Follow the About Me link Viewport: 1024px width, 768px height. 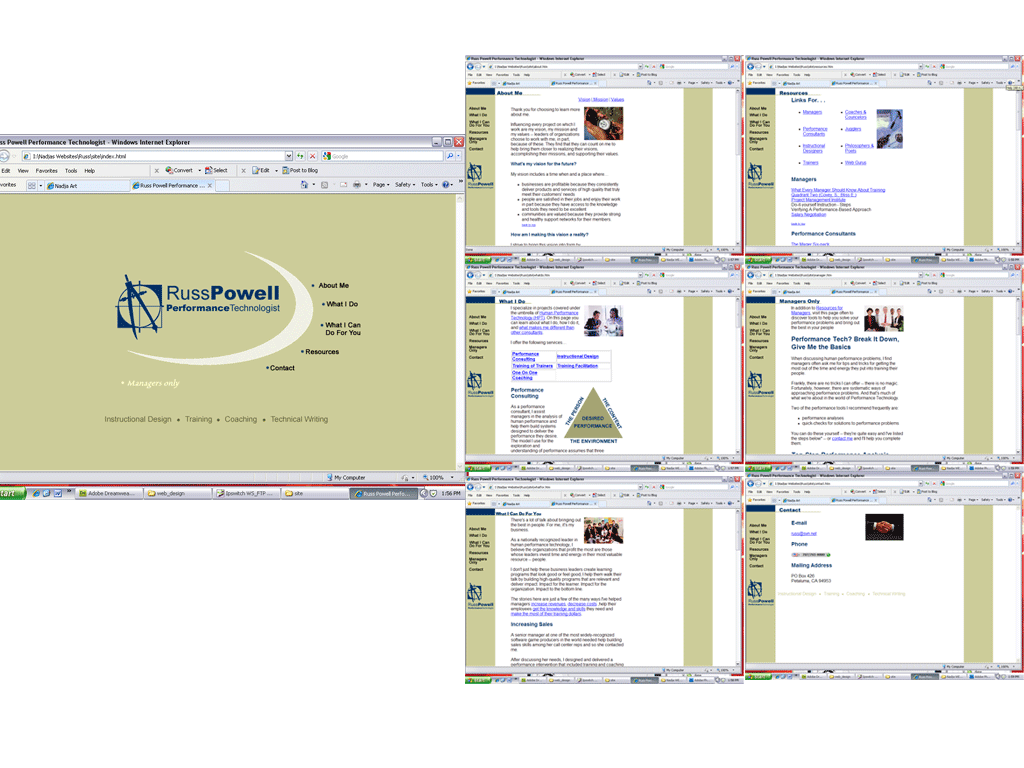point(333,285)
